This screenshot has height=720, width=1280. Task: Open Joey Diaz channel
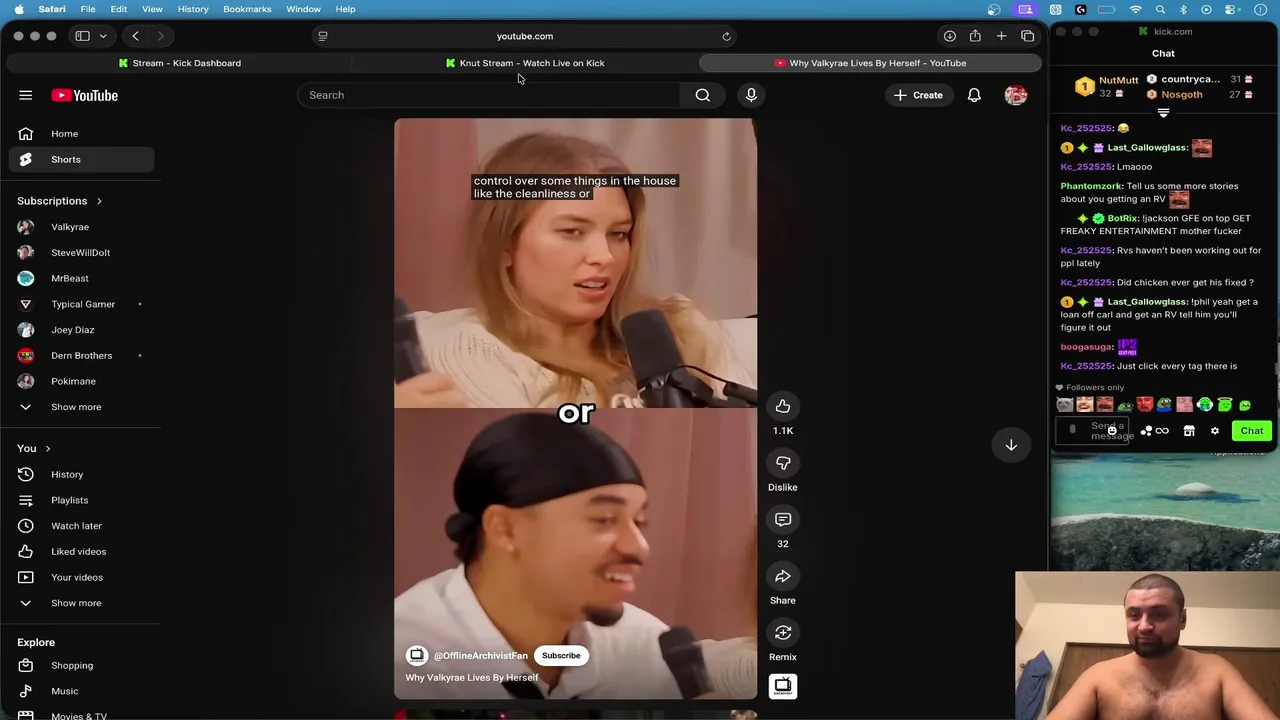[x=80, y=330]
